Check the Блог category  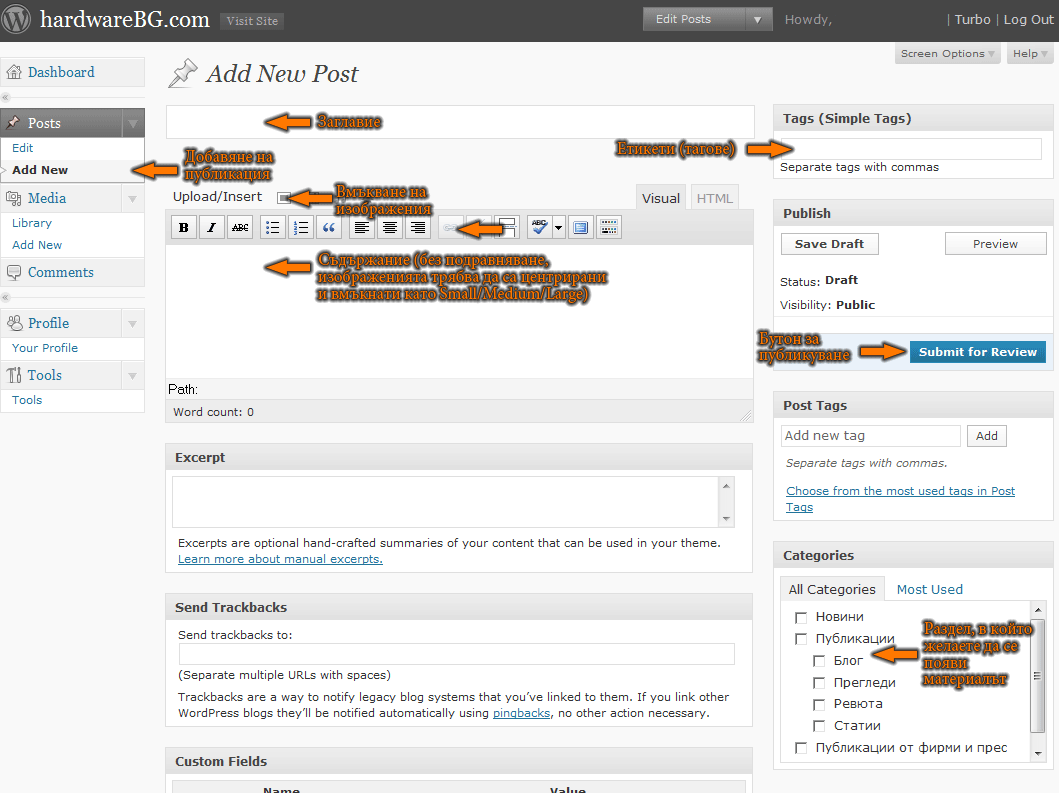coord(819,661)
